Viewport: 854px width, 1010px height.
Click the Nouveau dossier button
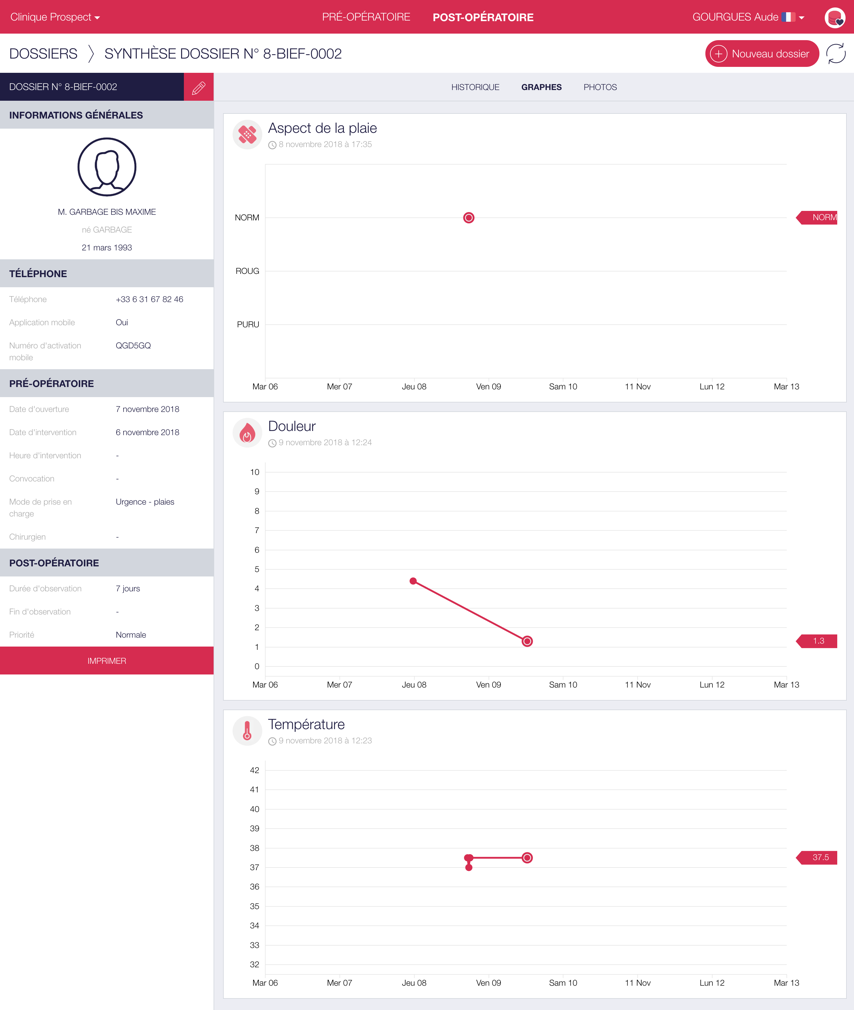click(761, 54)
